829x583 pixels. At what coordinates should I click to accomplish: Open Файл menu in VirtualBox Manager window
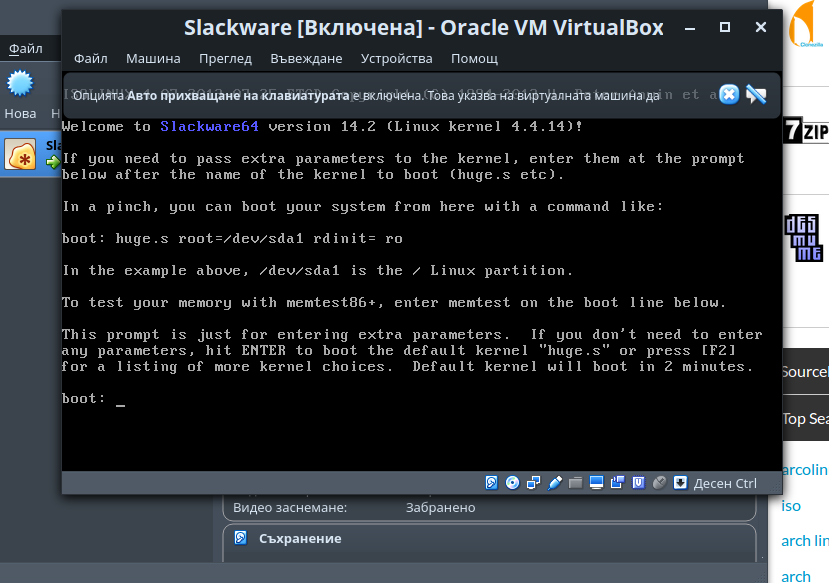pos(25,49)
